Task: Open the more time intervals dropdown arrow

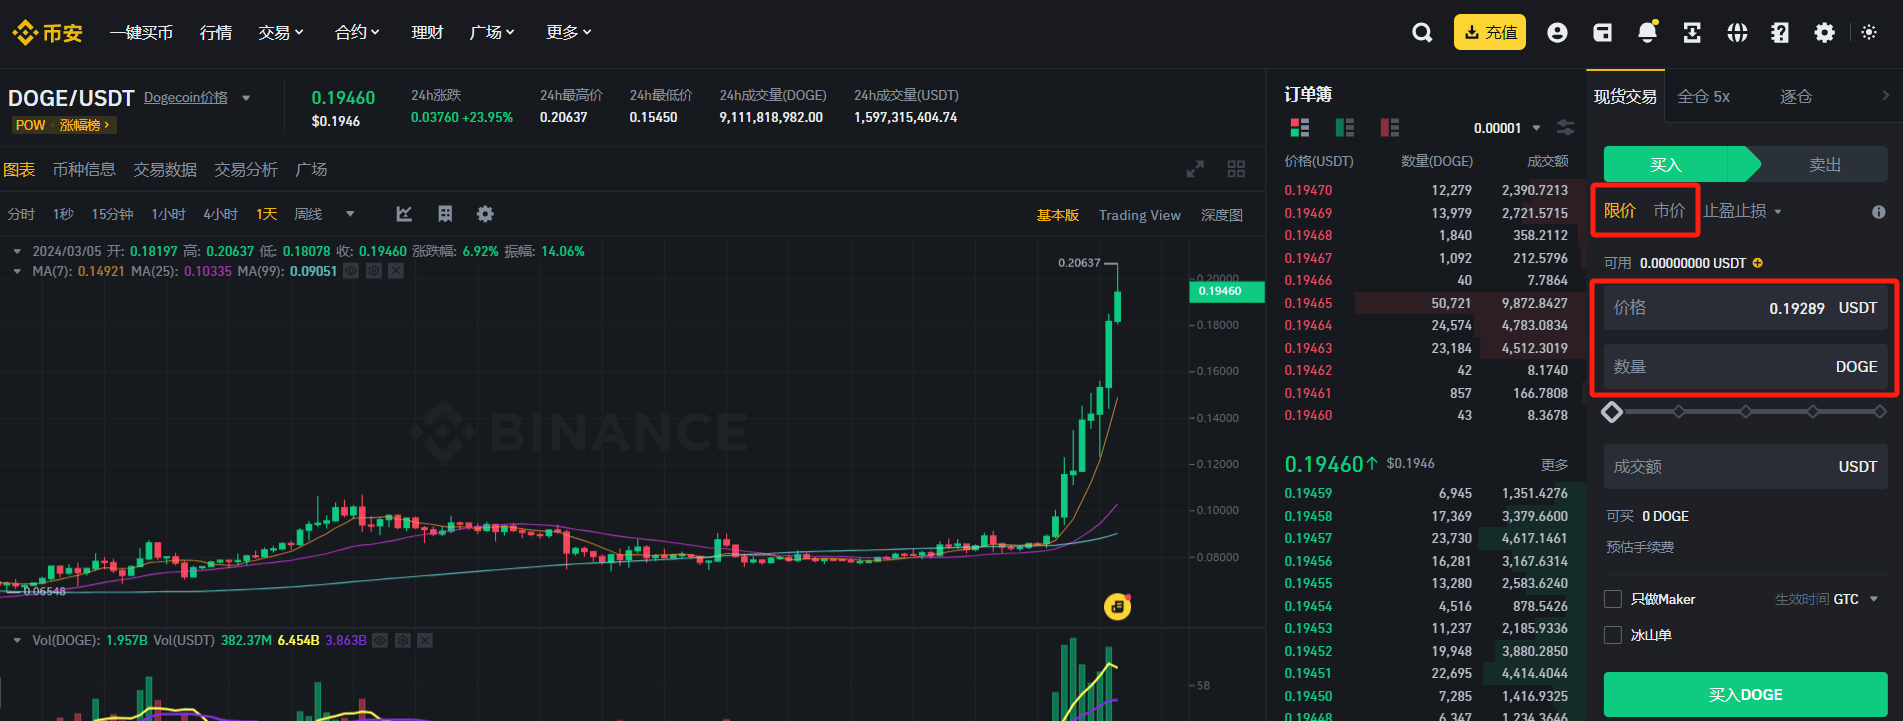Action: tap(350, 214)
